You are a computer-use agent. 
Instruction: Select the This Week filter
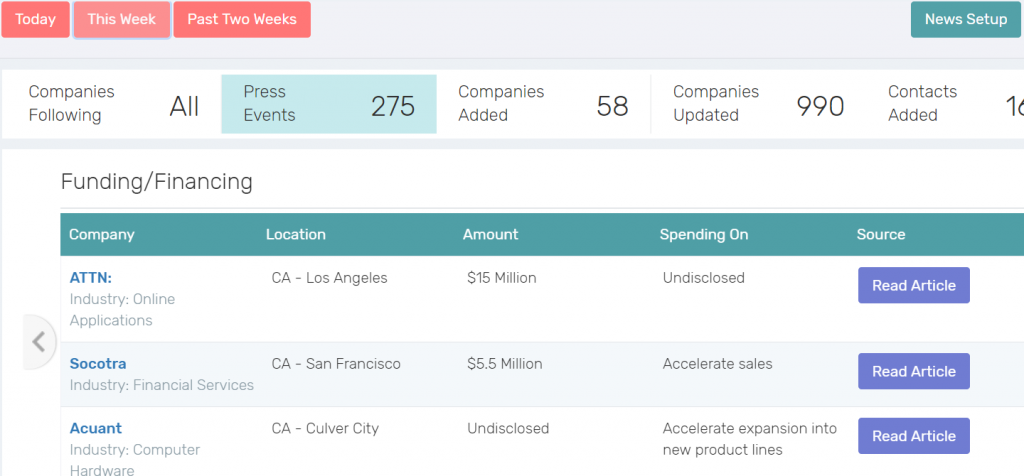[x=121, y=20]
